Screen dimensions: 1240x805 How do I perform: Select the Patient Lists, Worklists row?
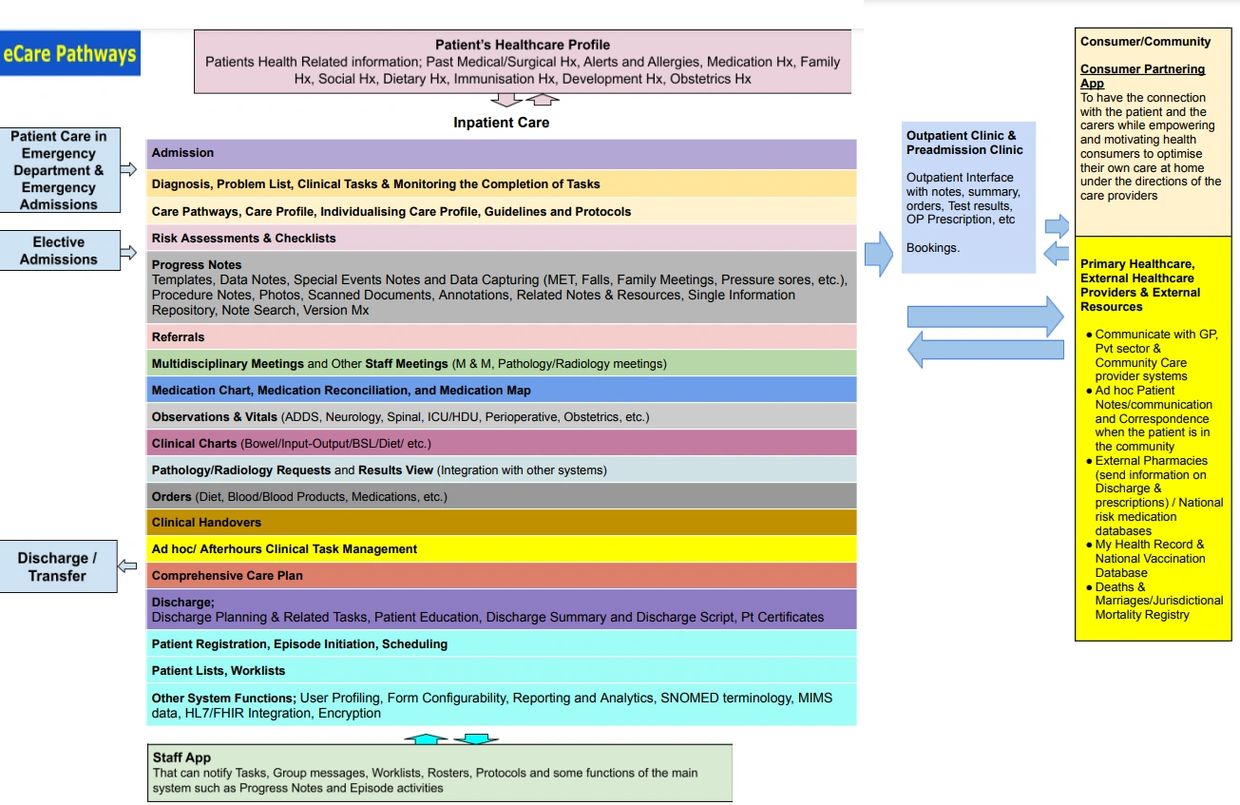[x=501, y=670]
